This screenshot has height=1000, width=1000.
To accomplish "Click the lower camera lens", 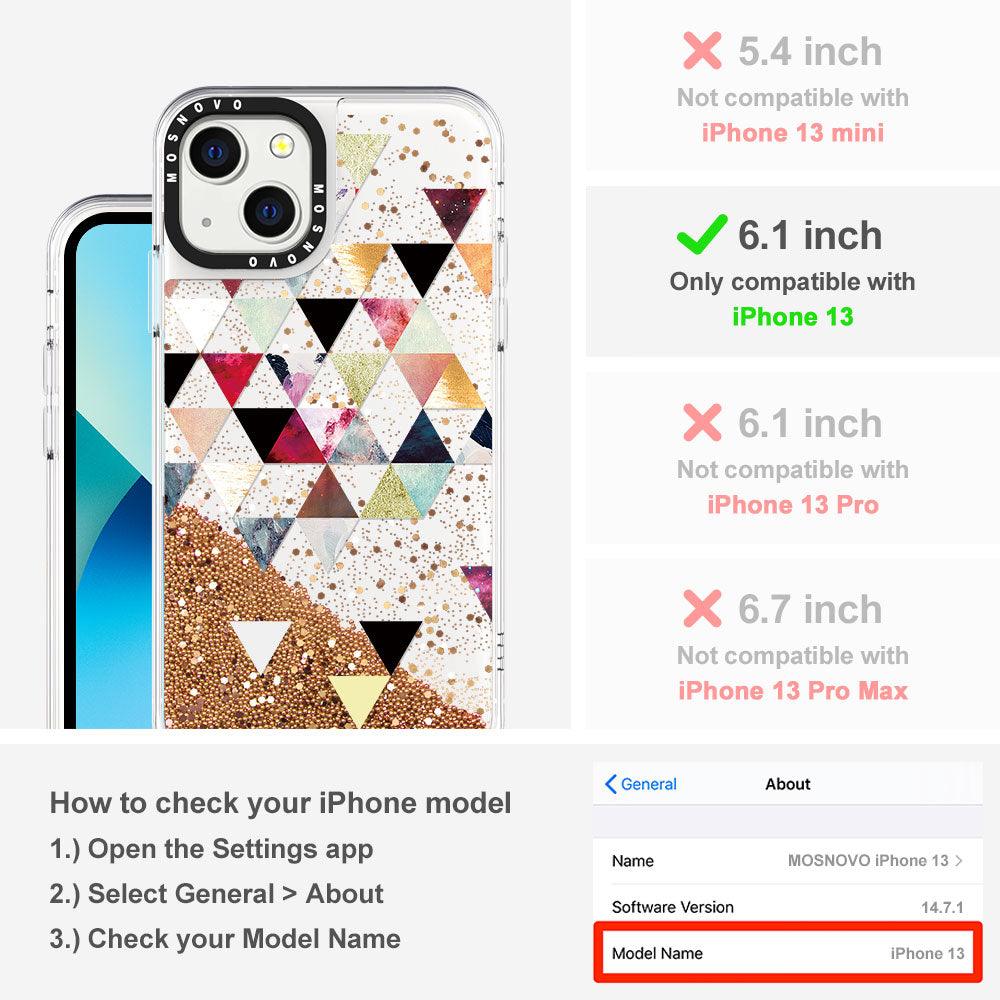I will tap(270, 212).
